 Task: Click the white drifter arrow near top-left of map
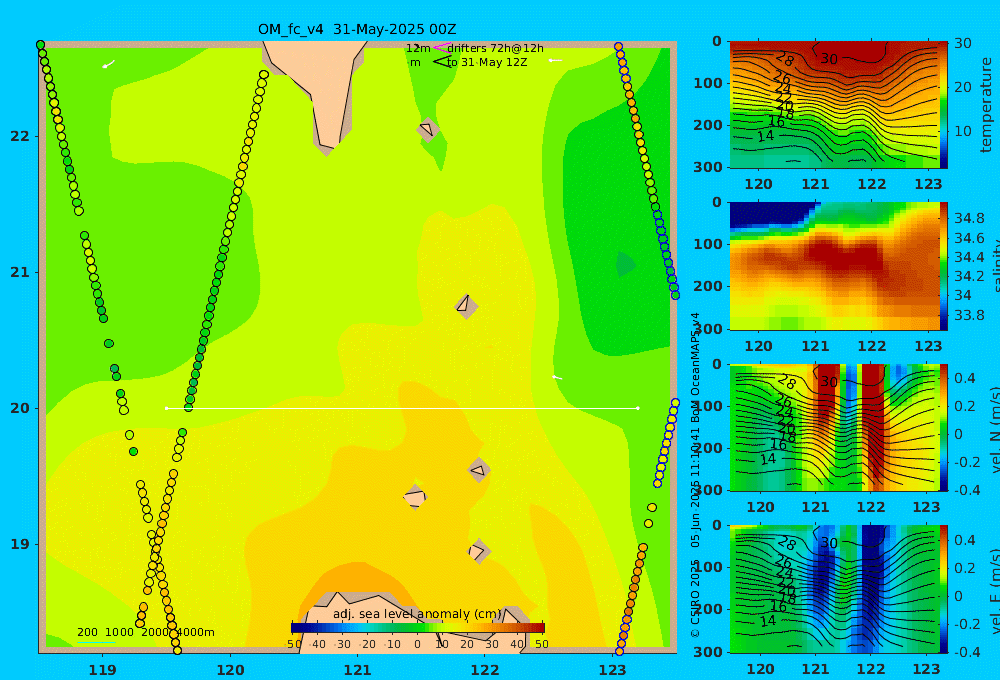point(108,64)
